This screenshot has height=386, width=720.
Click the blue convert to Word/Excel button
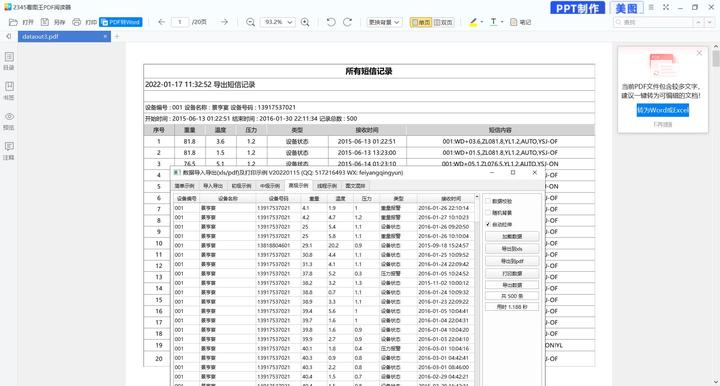(x=662, y=111)
